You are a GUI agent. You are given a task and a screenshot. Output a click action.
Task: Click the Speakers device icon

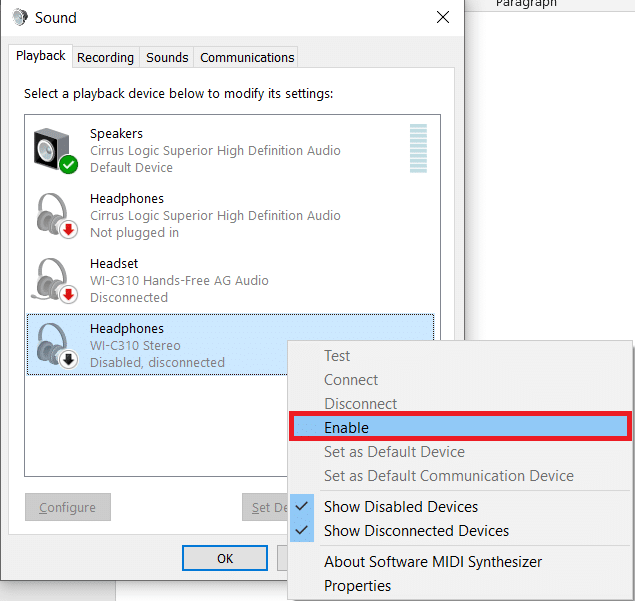[x=54, y=150]
